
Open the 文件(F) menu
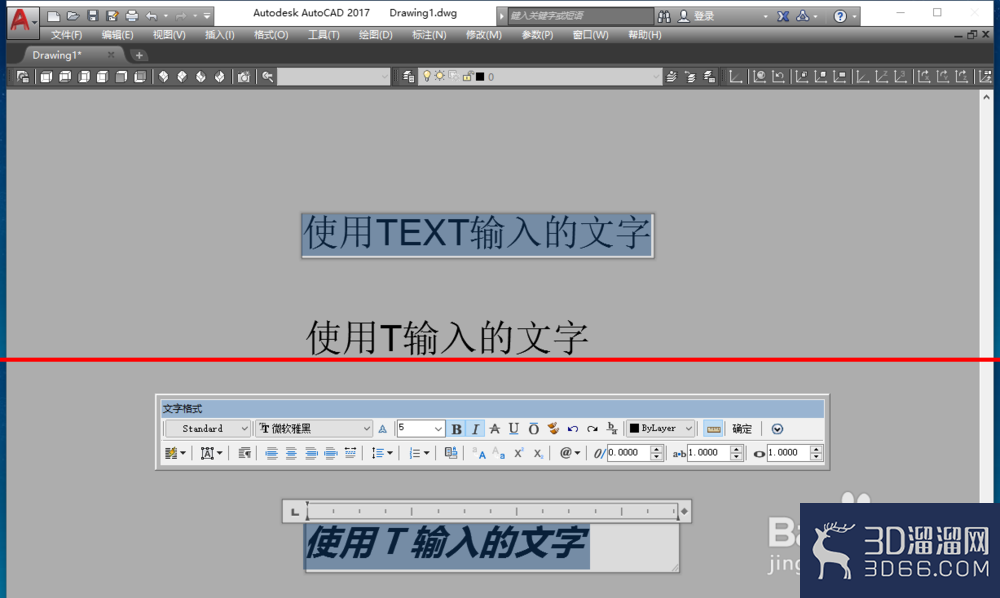pyautogui.click(x=66, y=35)
